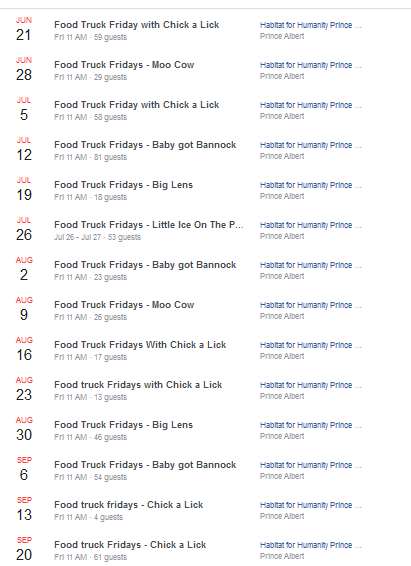Open Aug 30 Food Truck Fridays - Big Lens
The height and width of the screenshot is (566, 411).
pyautogui.click(x=123, y=425)
